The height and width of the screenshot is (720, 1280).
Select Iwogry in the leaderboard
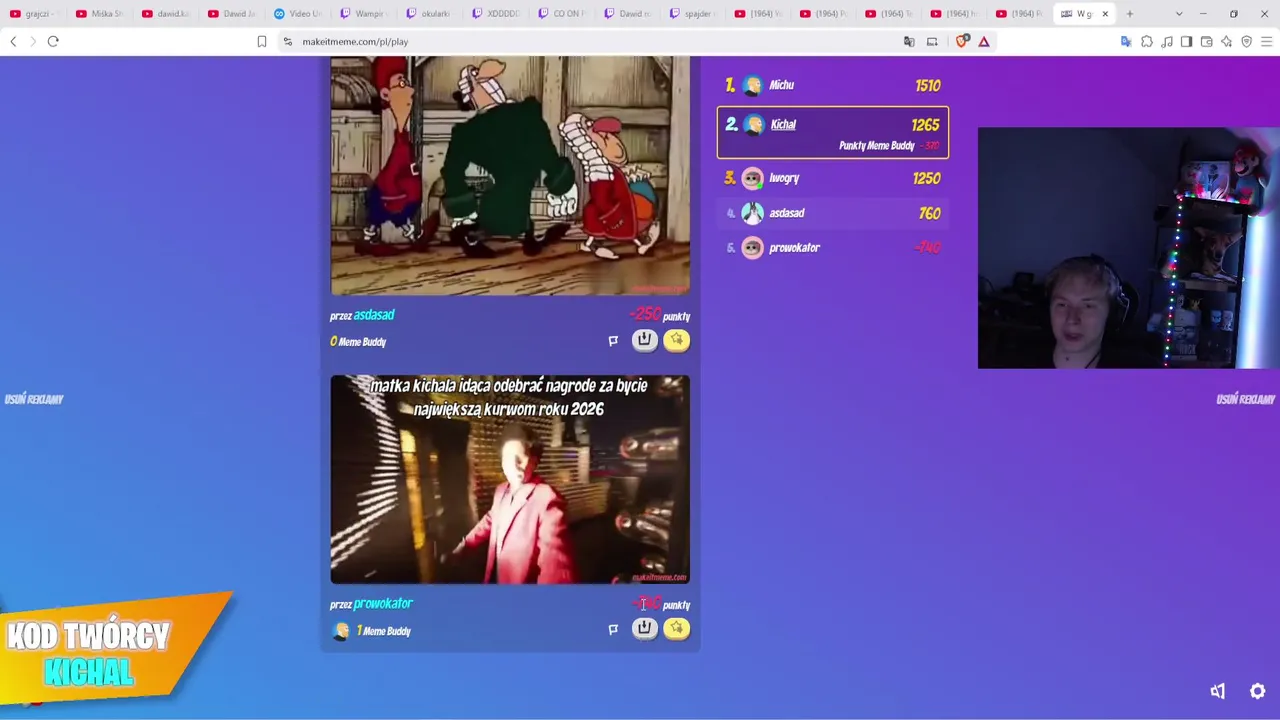coord(832,178)
